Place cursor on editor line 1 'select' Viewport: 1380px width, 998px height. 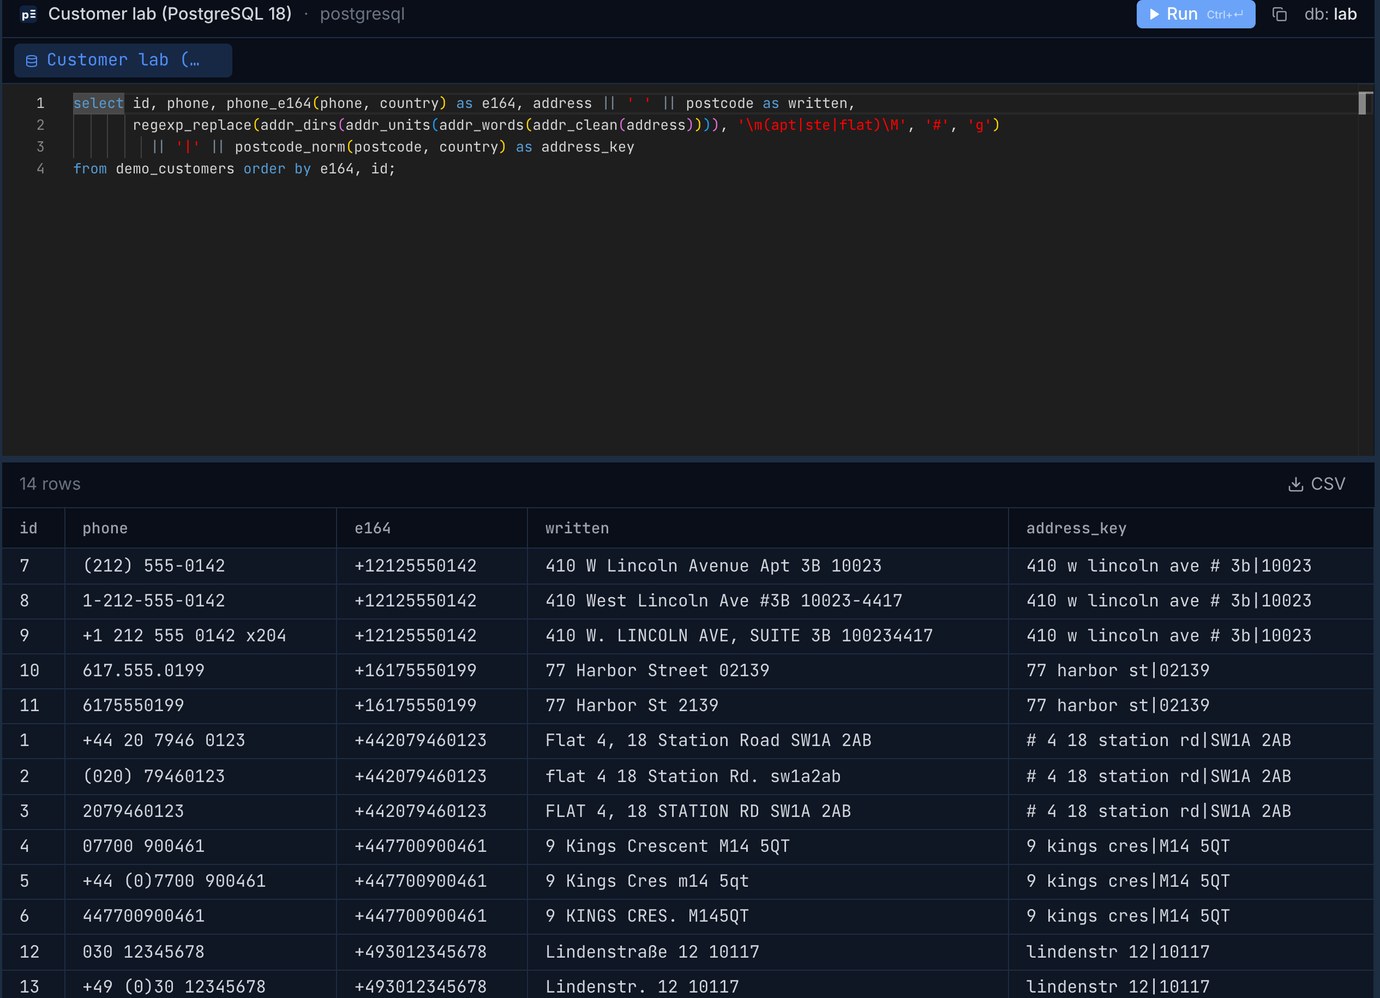[98, 103]
